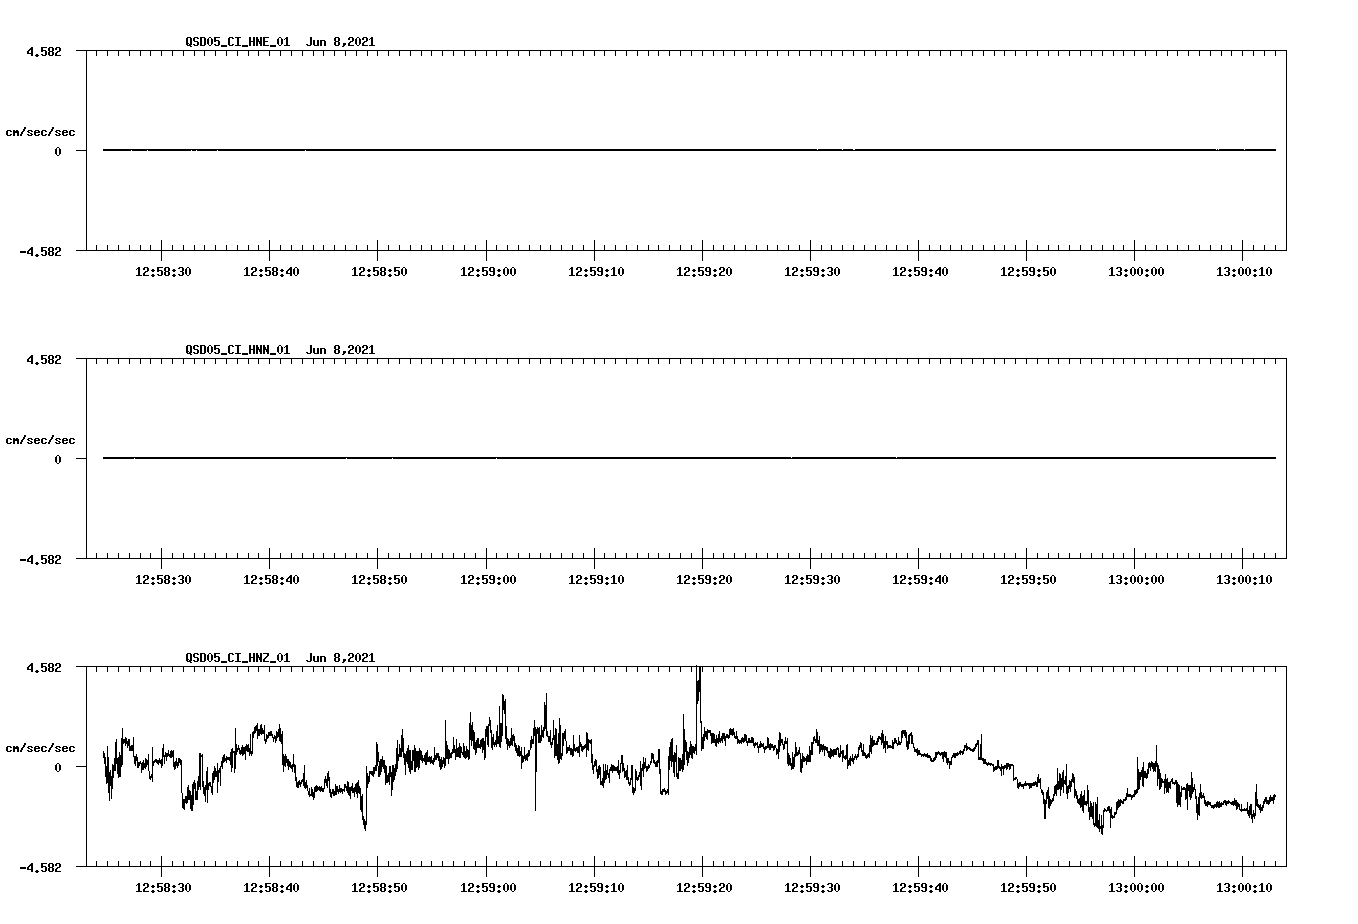Image resolution: width=1358 pixels, height=924 pixels.
Task: Click the zero label on the HNZ amplitude axis
Action: (x=58, y=768)
